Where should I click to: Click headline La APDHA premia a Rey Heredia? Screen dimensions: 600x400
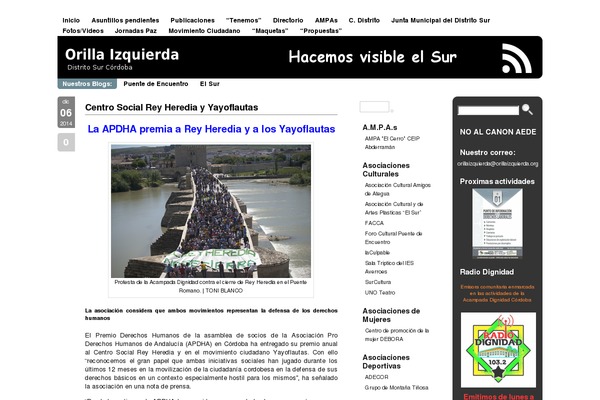pos(211,129)
